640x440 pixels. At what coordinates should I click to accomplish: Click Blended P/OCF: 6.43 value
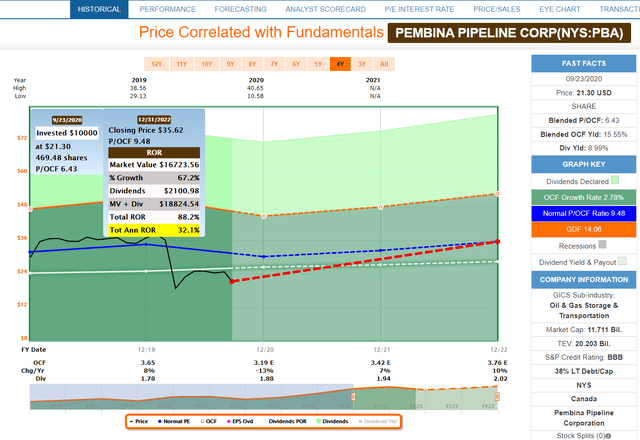click(584, 120)
